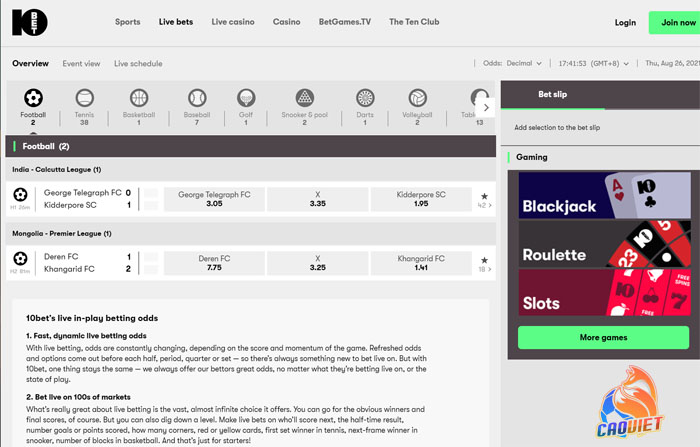Screen dimensions: 700x447
Task: Select the Basketball sport icon
Action: 139,98
